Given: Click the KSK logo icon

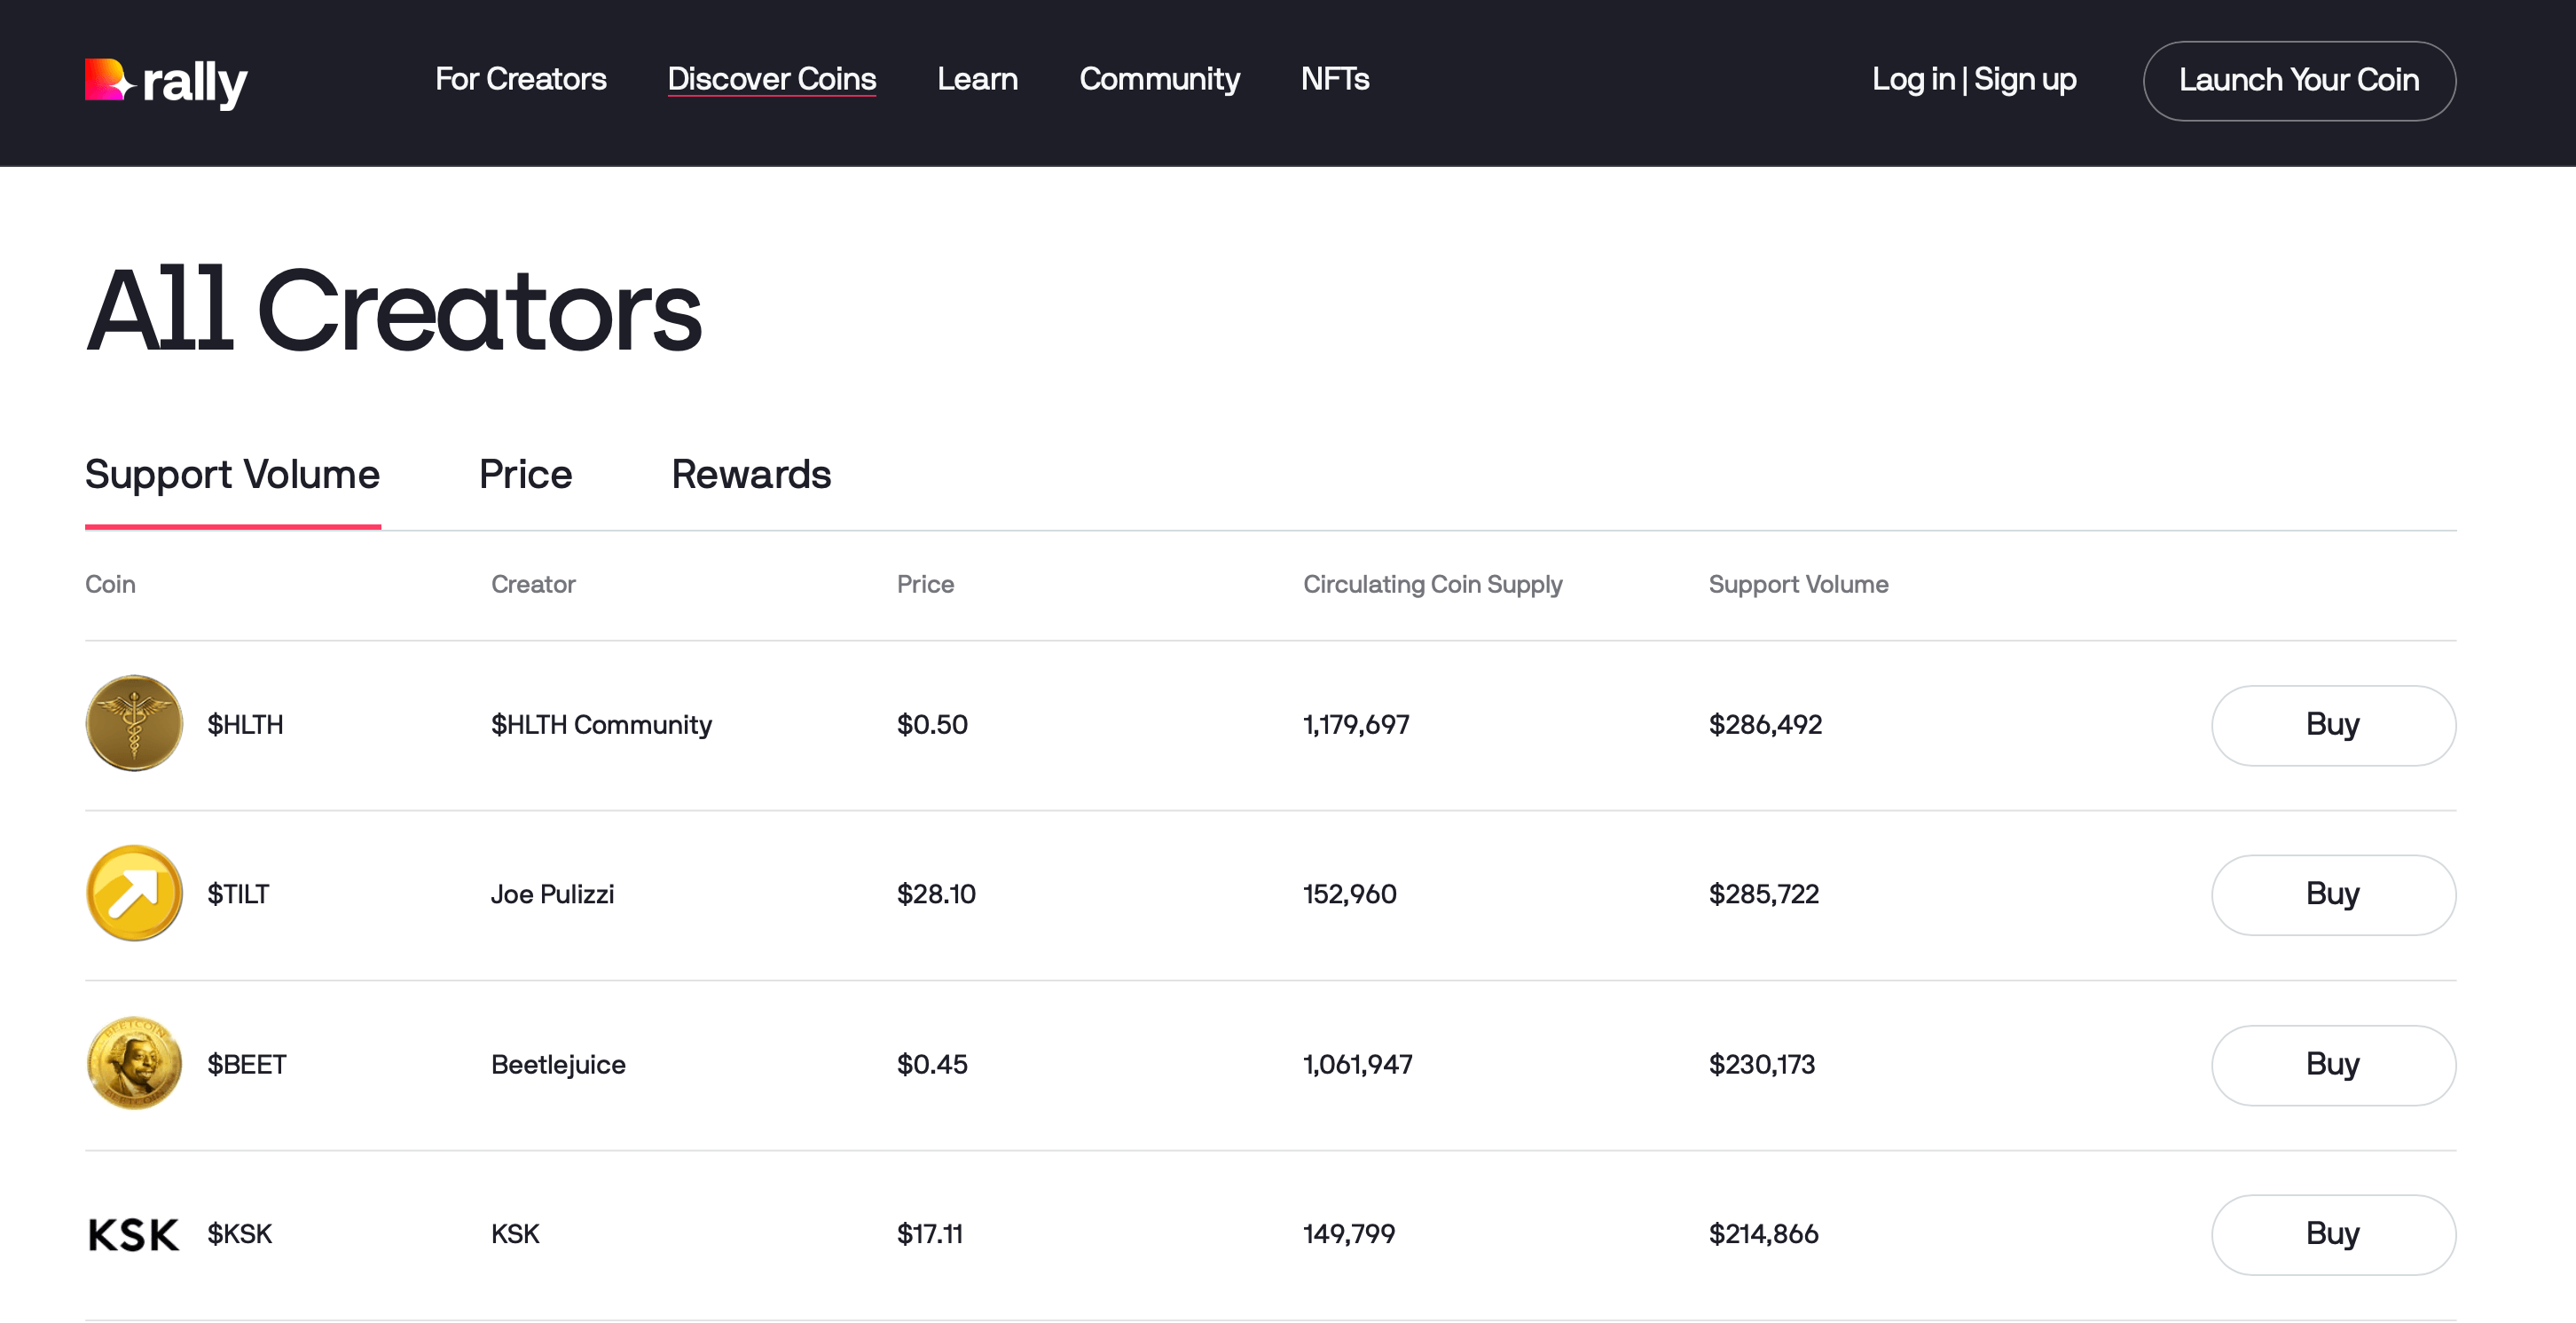Looking at the screenshot, I should (134, 1234).
